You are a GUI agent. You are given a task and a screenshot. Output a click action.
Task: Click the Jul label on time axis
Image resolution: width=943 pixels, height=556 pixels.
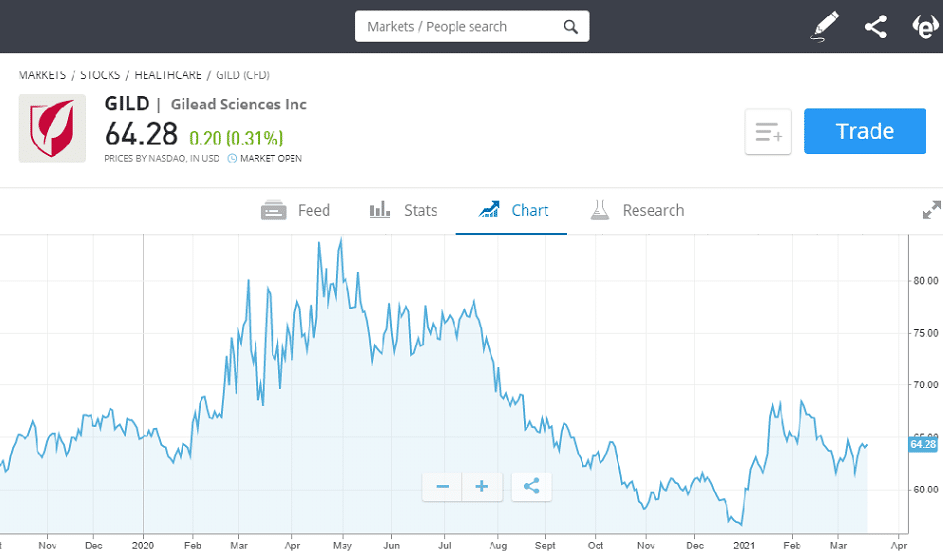[444, 545]
